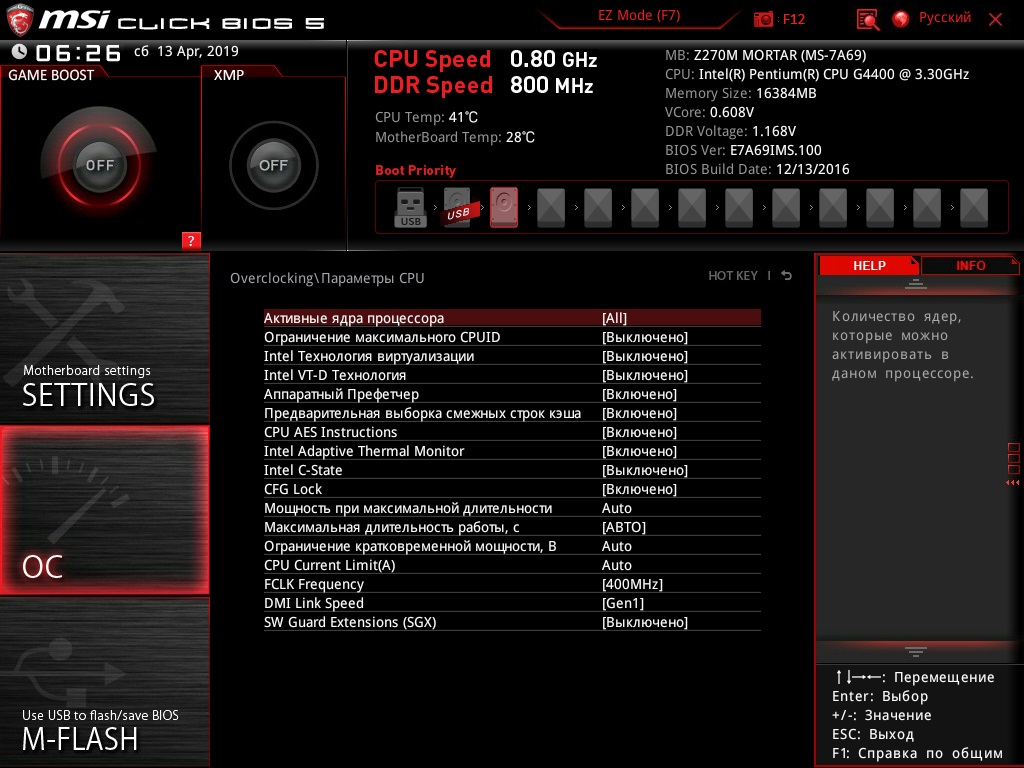Change CPU AES Instructions setting

click(x=512, y=432)
